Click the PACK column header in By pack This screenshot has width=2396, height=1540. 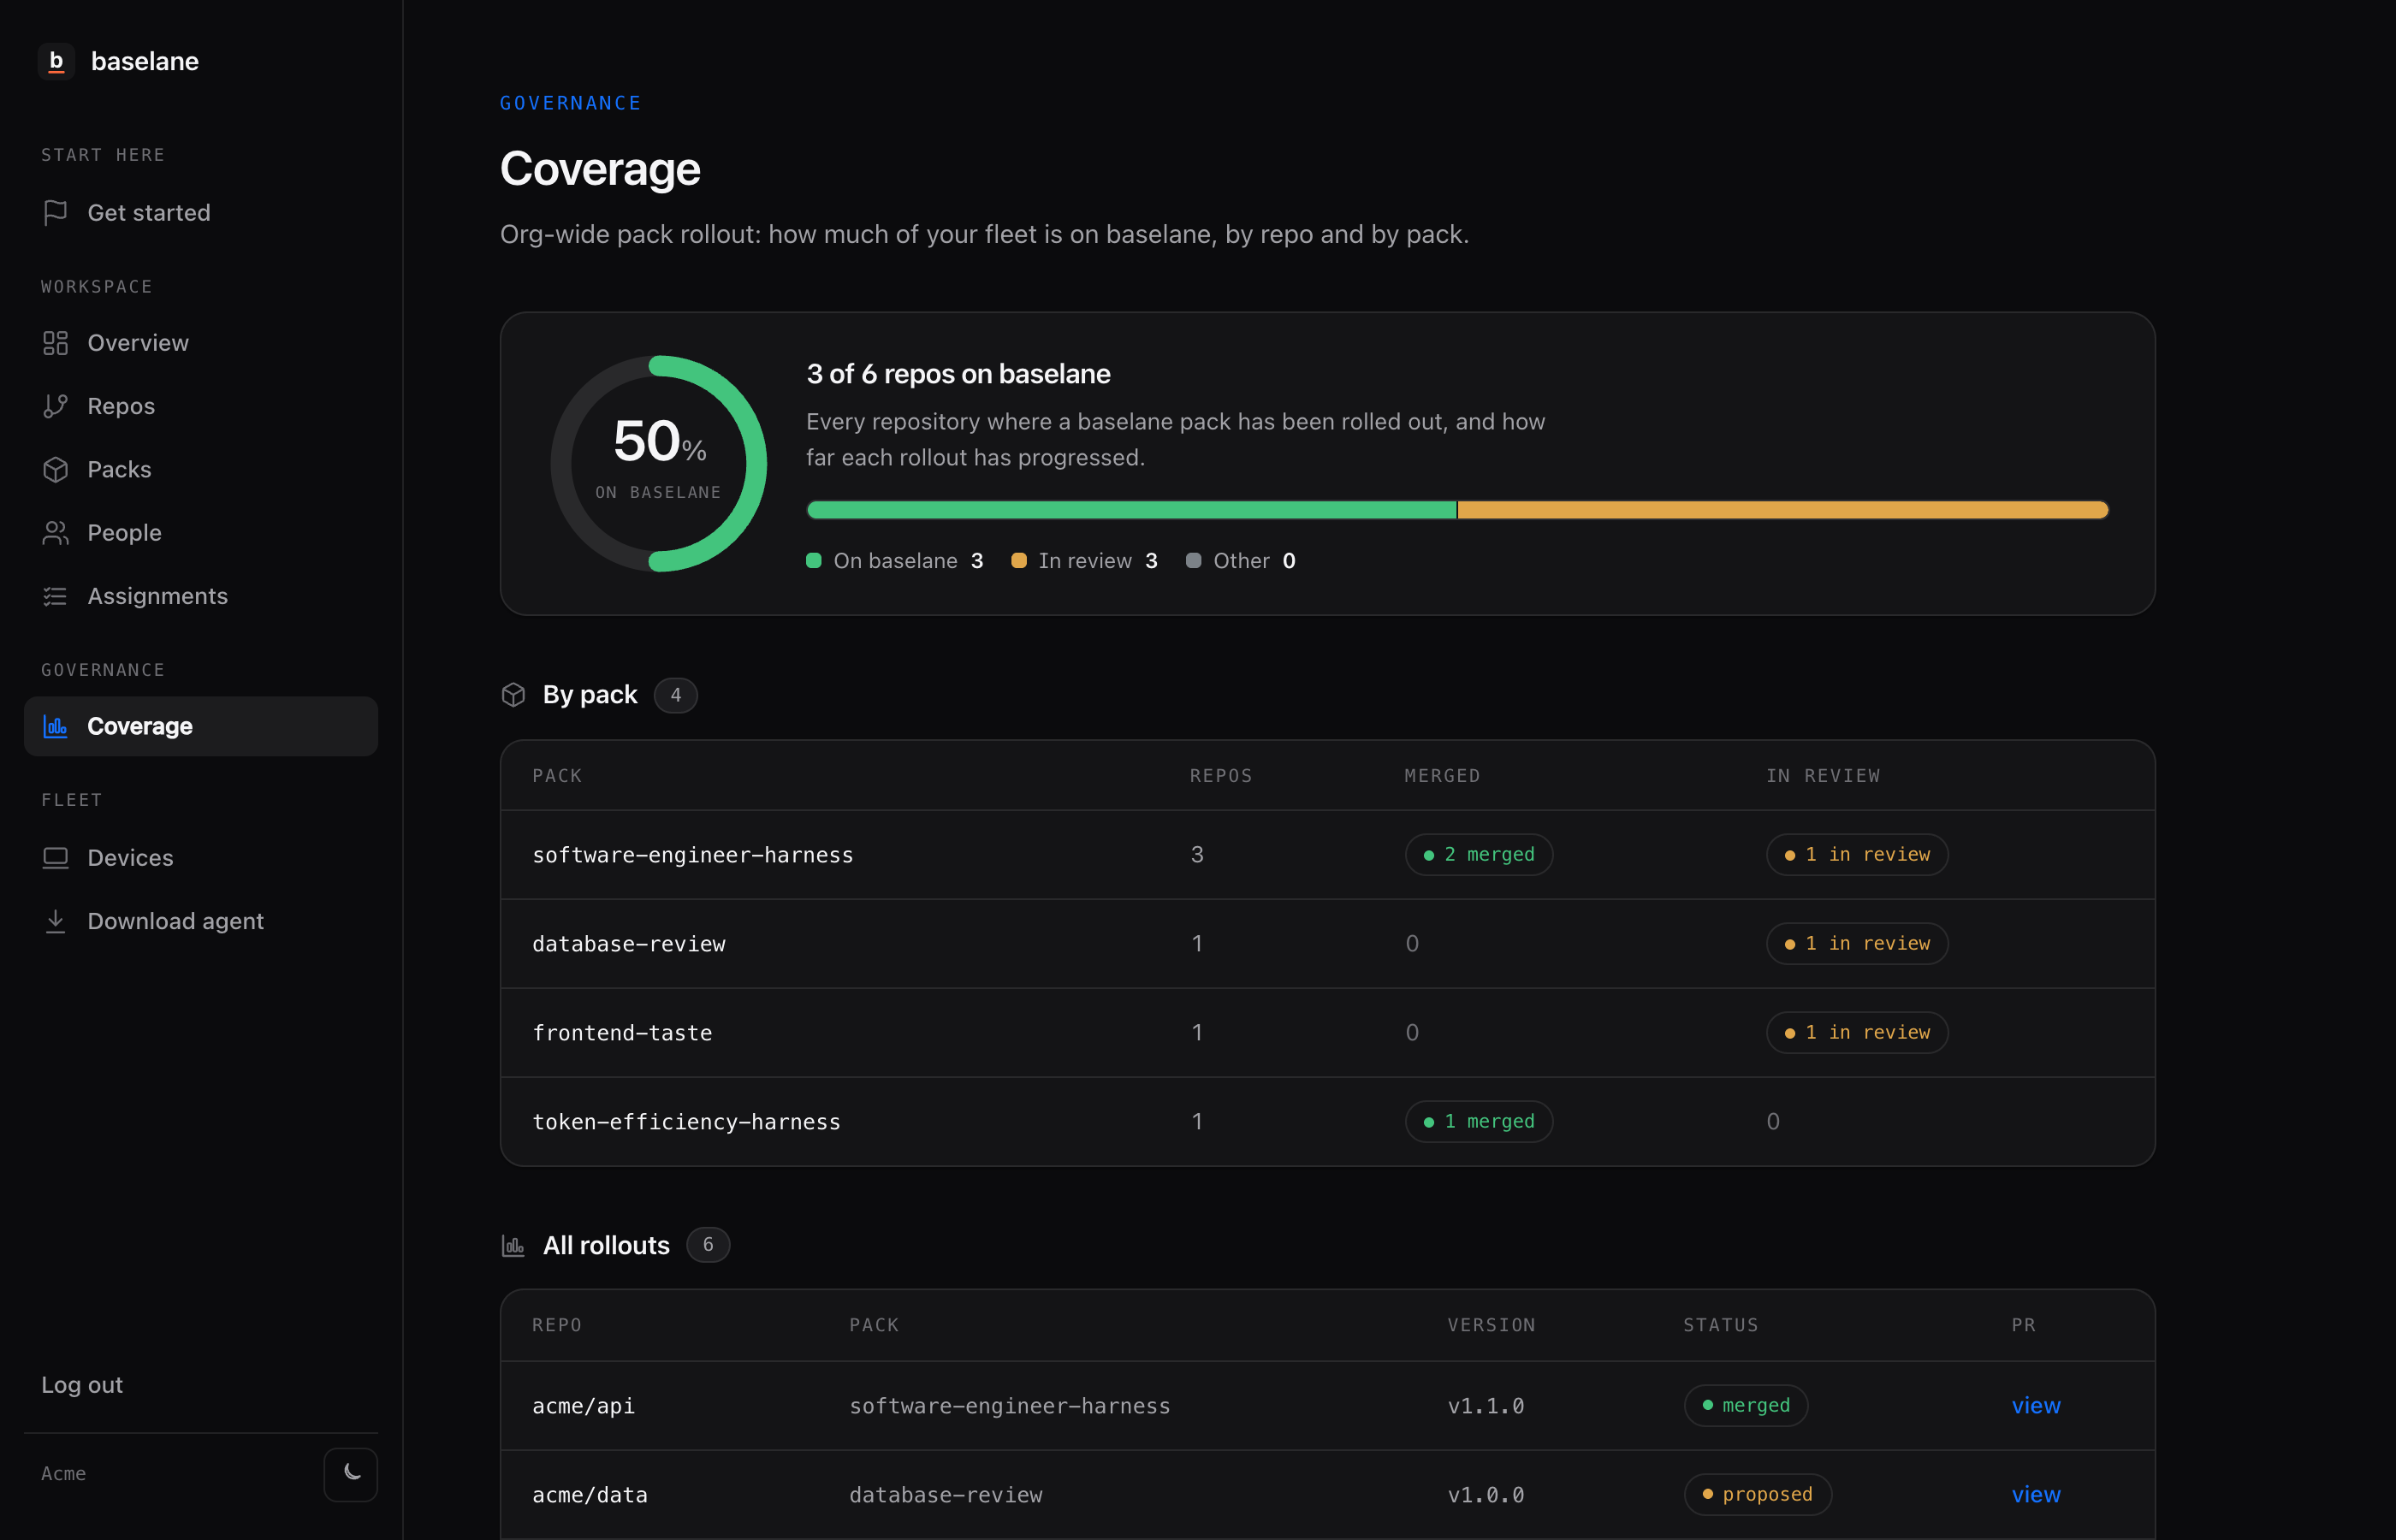point(557,776)
